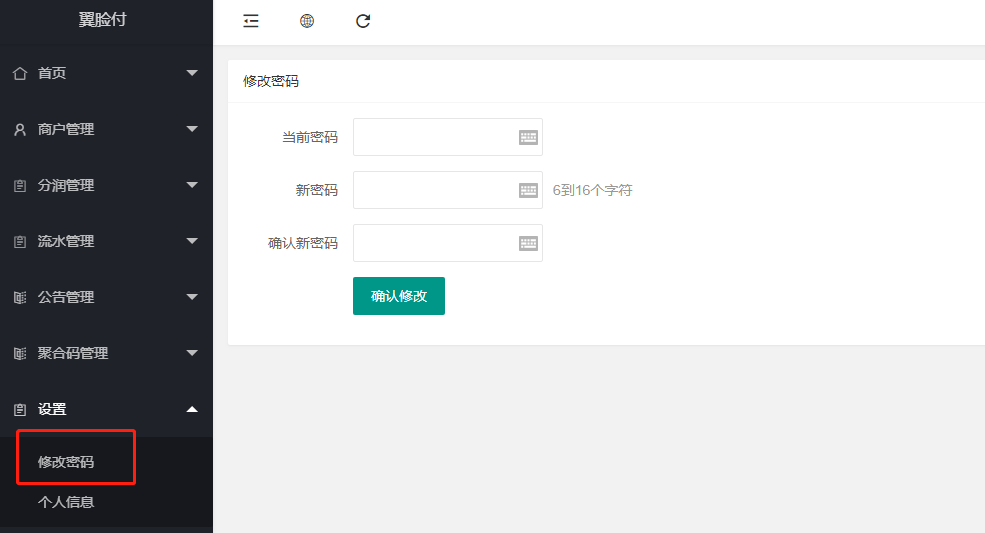Image resolution: width=985 pixels, height=533 pixels.
Task: Click the 确认新密码 field label
Action: (303, 243)
